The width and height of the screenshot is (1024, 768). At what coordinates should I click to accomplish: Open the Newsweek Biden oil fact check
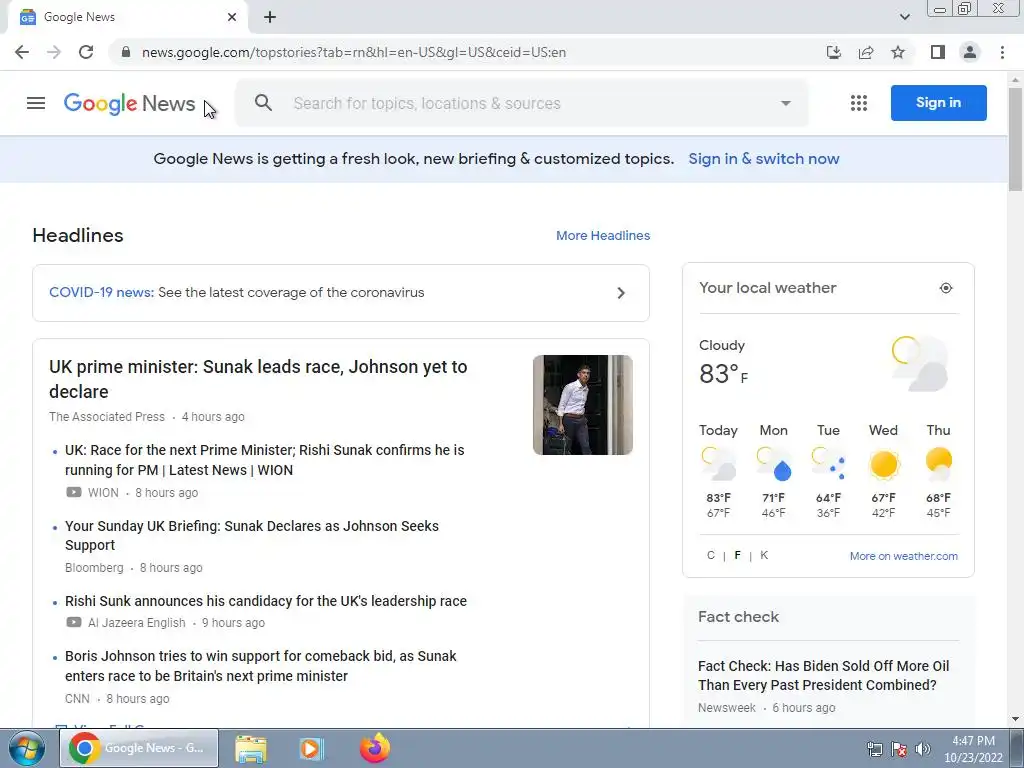[x=824, y=675]
